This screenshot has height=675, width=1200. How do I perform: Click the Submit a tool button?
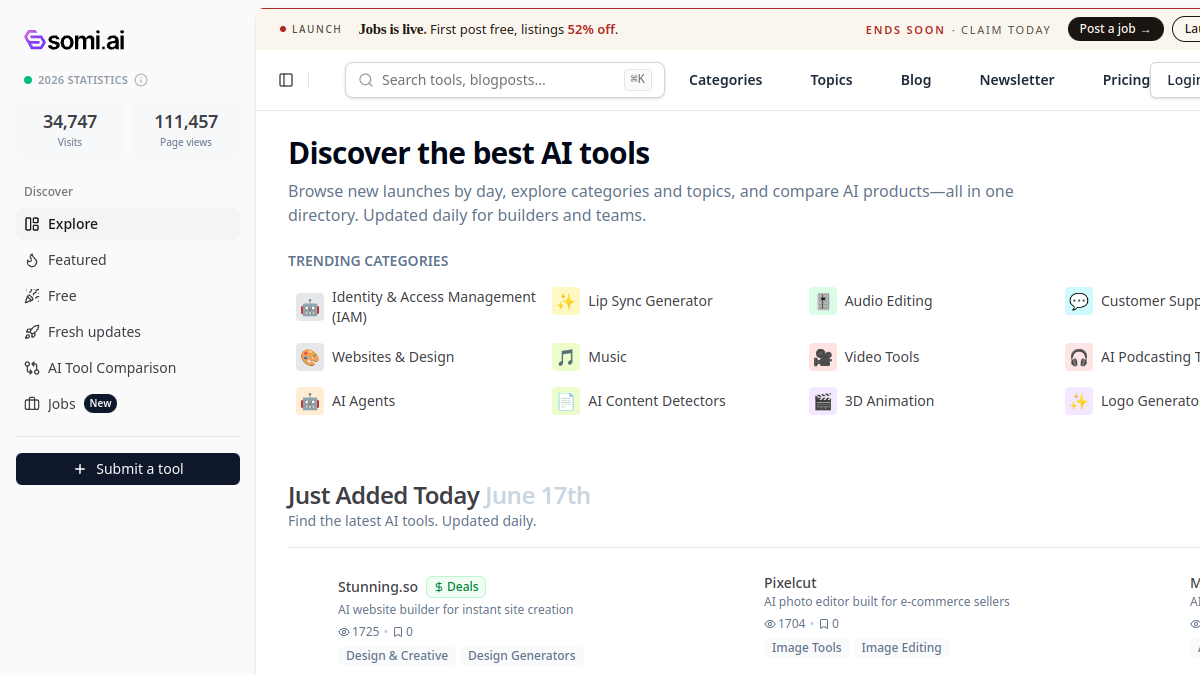(128, 469)
